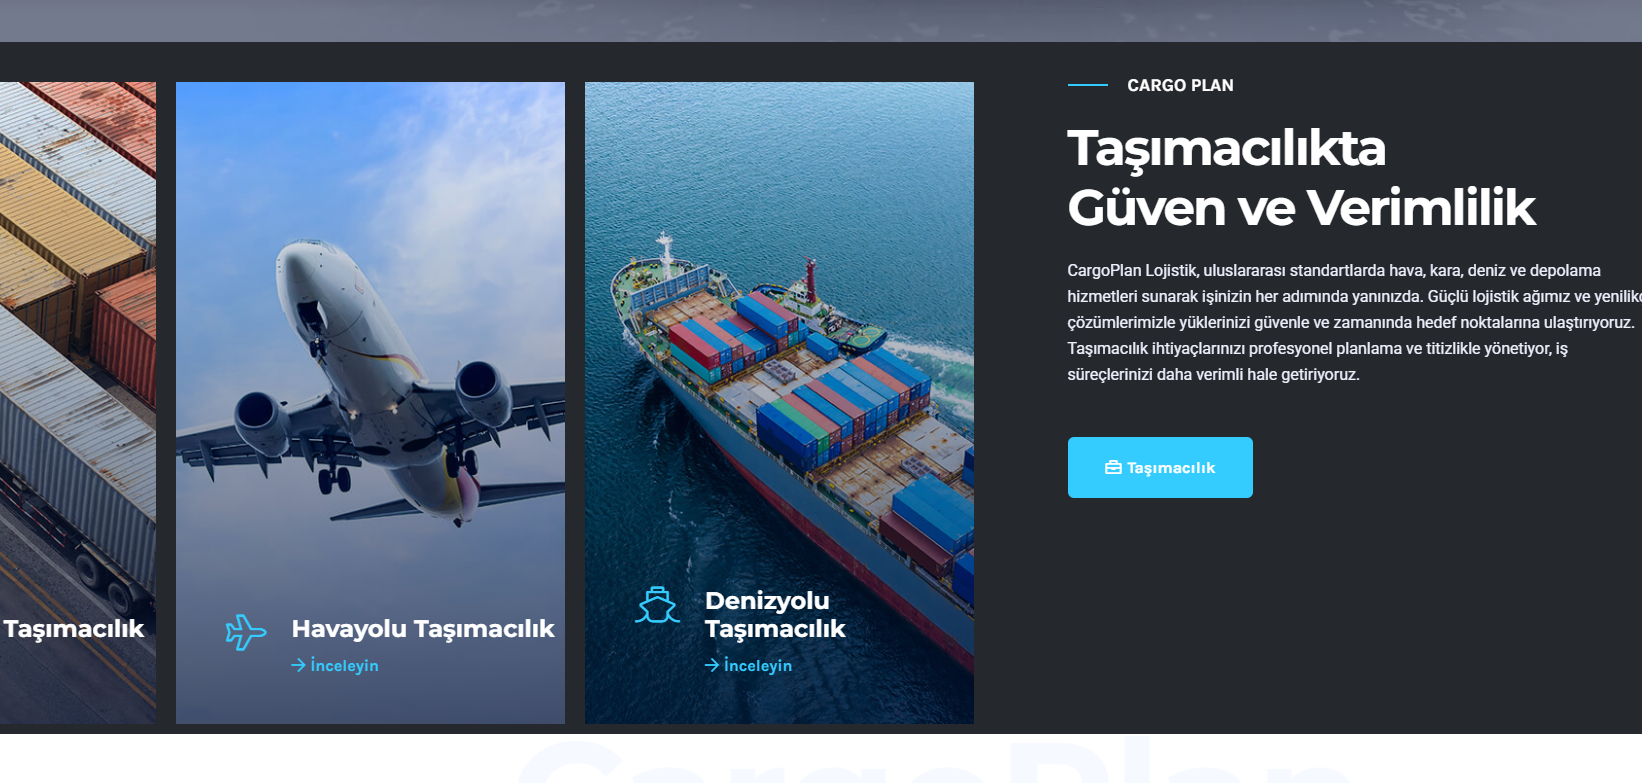This screenshot has width=1642, height=783.
Task: Select the Denizyolu Taşımacılık card title
Action: (x=774, y=614)
